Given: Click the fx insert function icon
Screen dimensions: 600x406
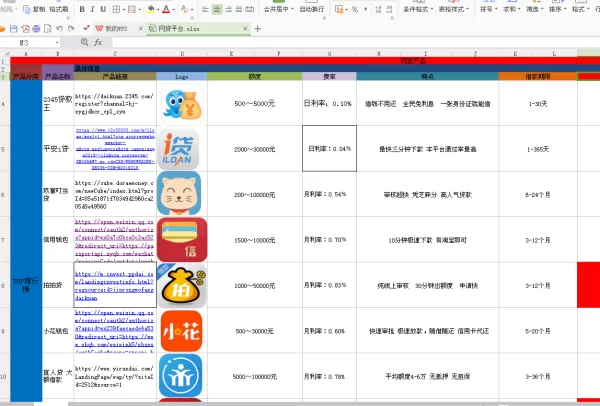Looking at the screenshot, I should click(x=98, y=43).
